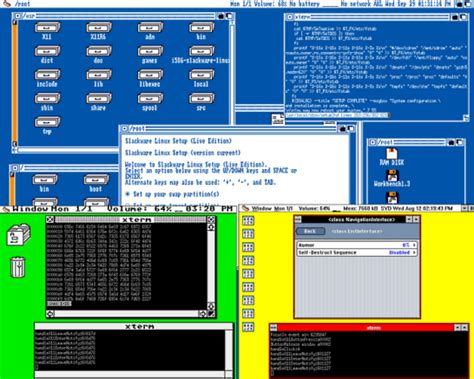Click the Slackware Linux Setup heading text
The width and height of the screenshot is (474, 379).
pyautogui.click(x=178, y=141)
